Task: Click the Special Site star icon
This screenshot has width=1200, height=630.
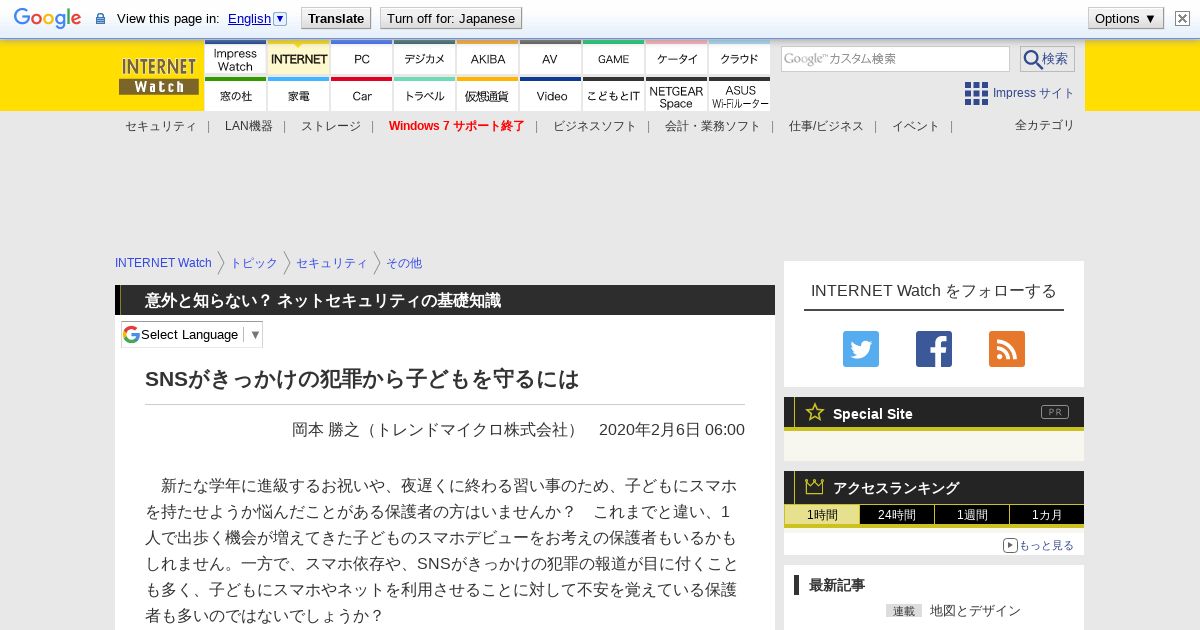Action: pyautogui.click(x=815, y=412)
